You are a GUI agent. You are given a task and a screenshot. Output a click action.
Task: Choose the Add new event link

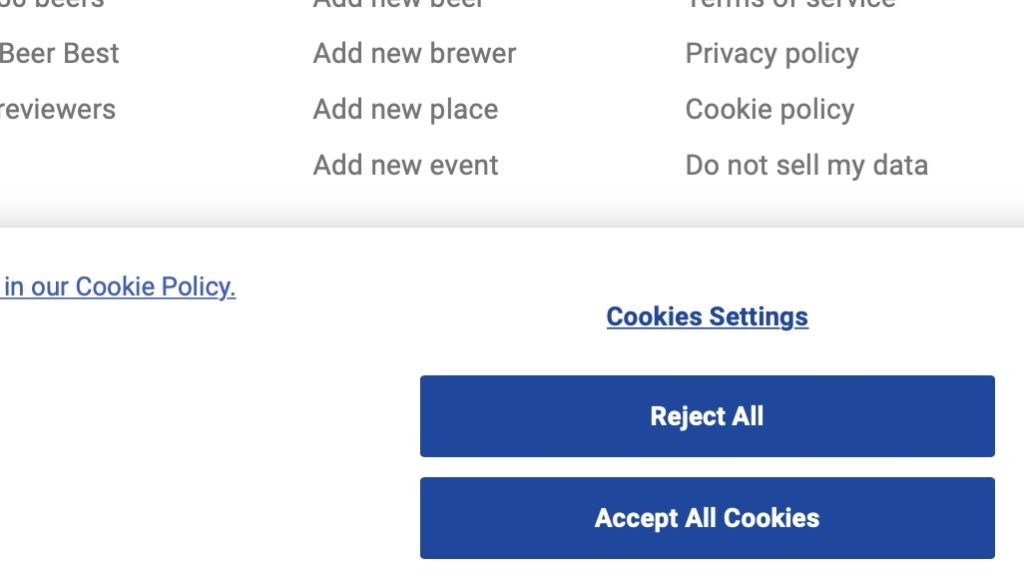click(x=406, y=165)
